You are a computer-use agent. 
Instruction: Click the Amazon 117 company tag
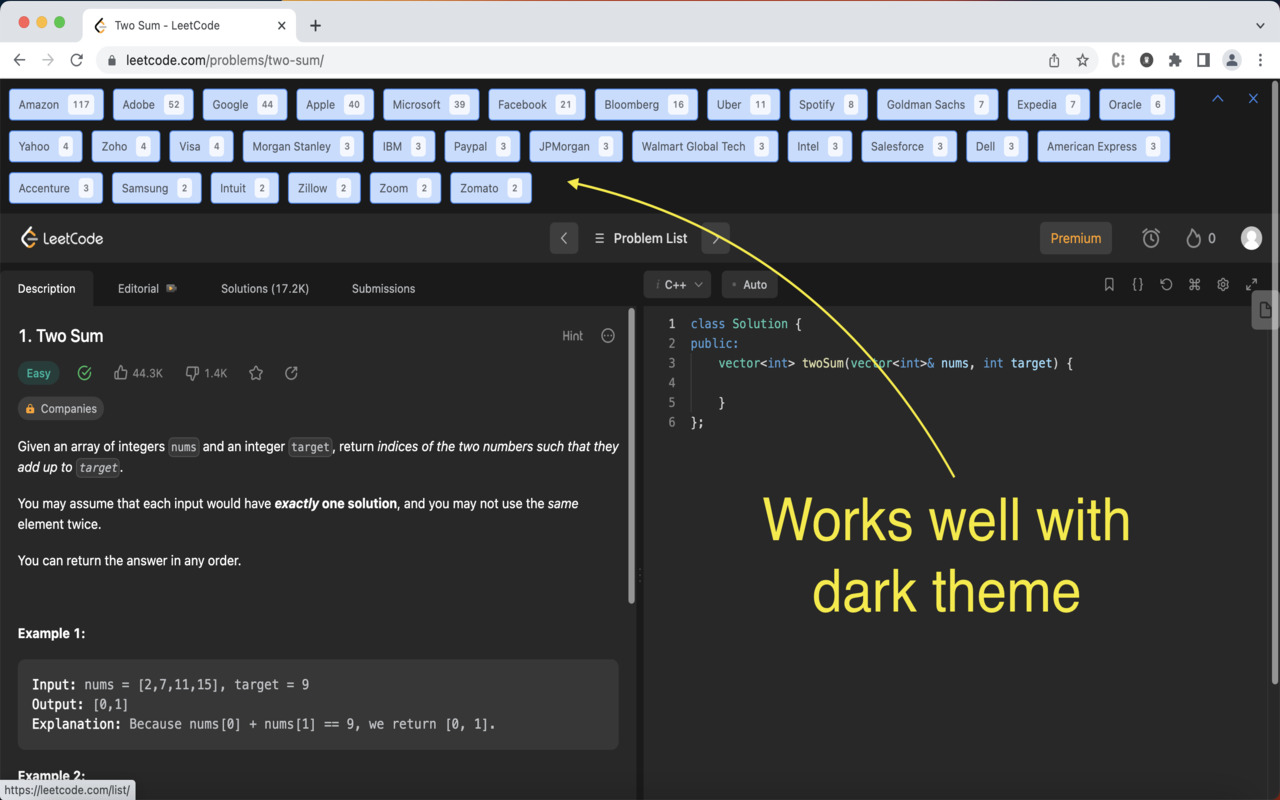tap(56, 104)
